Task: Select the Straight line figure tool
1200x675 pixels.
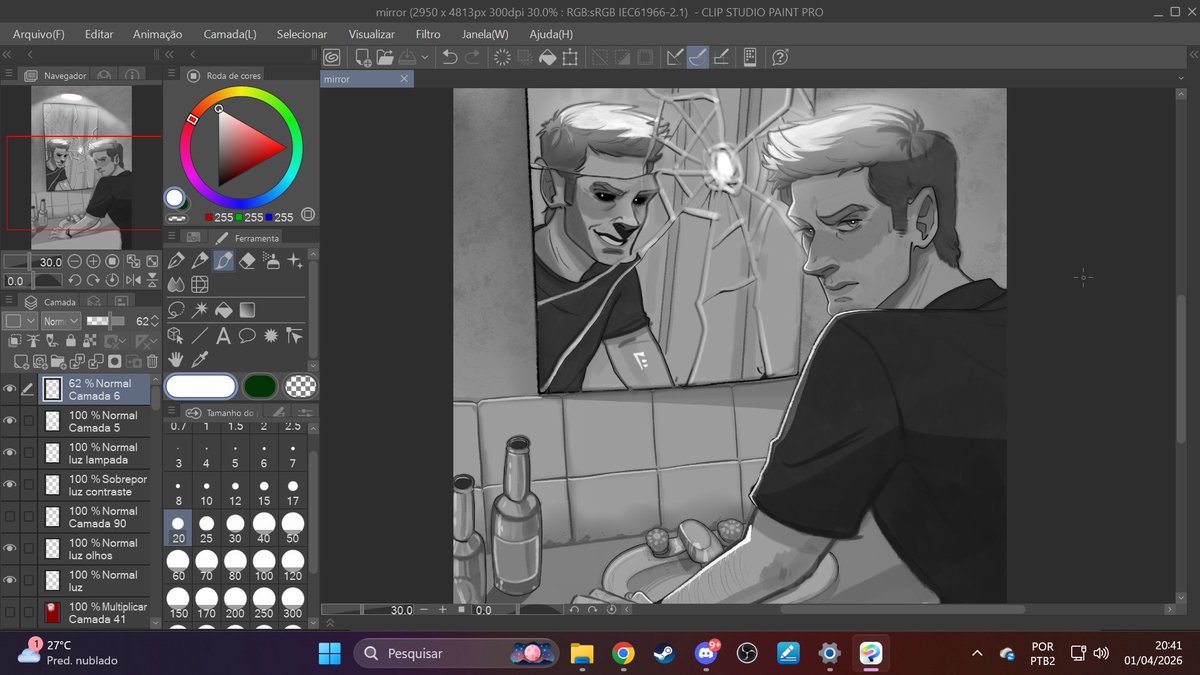Action: 200,336
